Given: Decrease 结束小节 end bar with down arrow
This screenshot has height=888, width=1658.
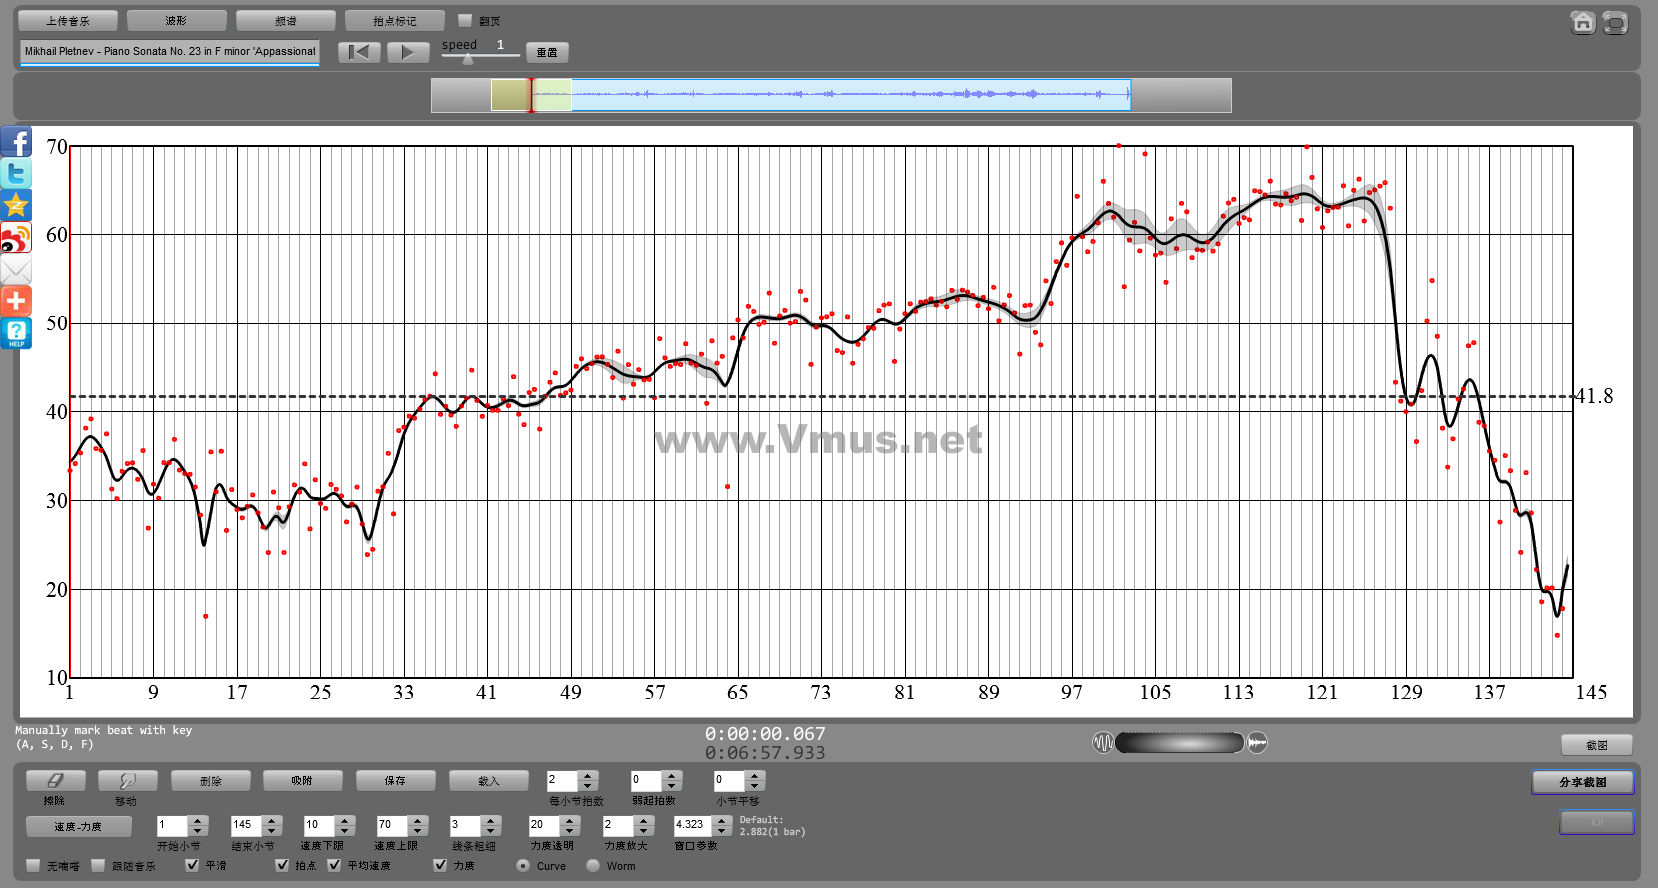Looking at the screenshot, I should [272, 831].
